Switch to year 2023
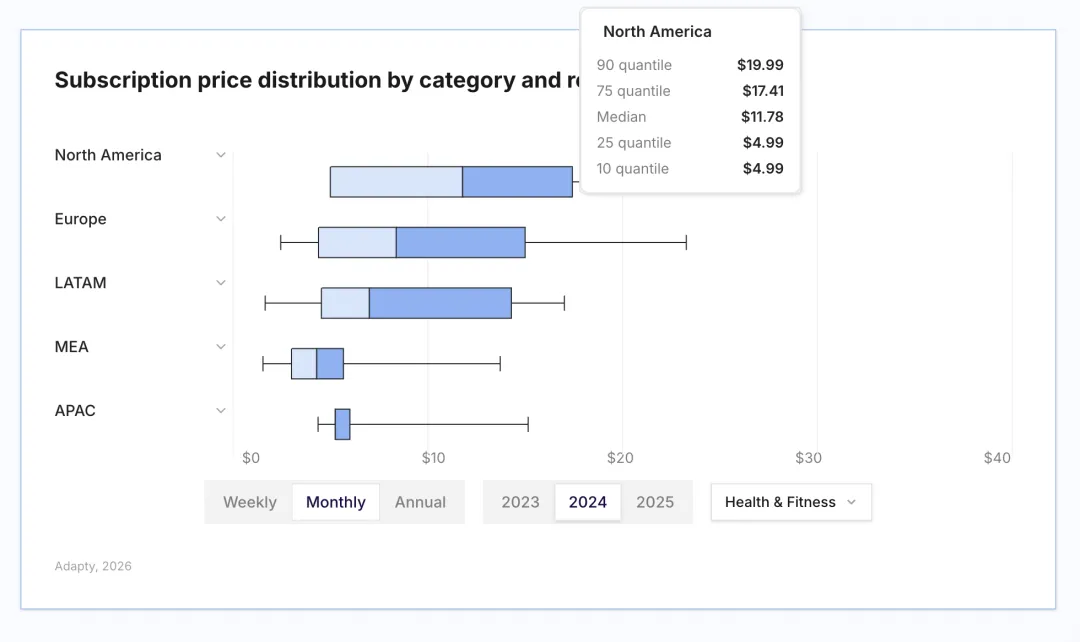 pos(520,502)
